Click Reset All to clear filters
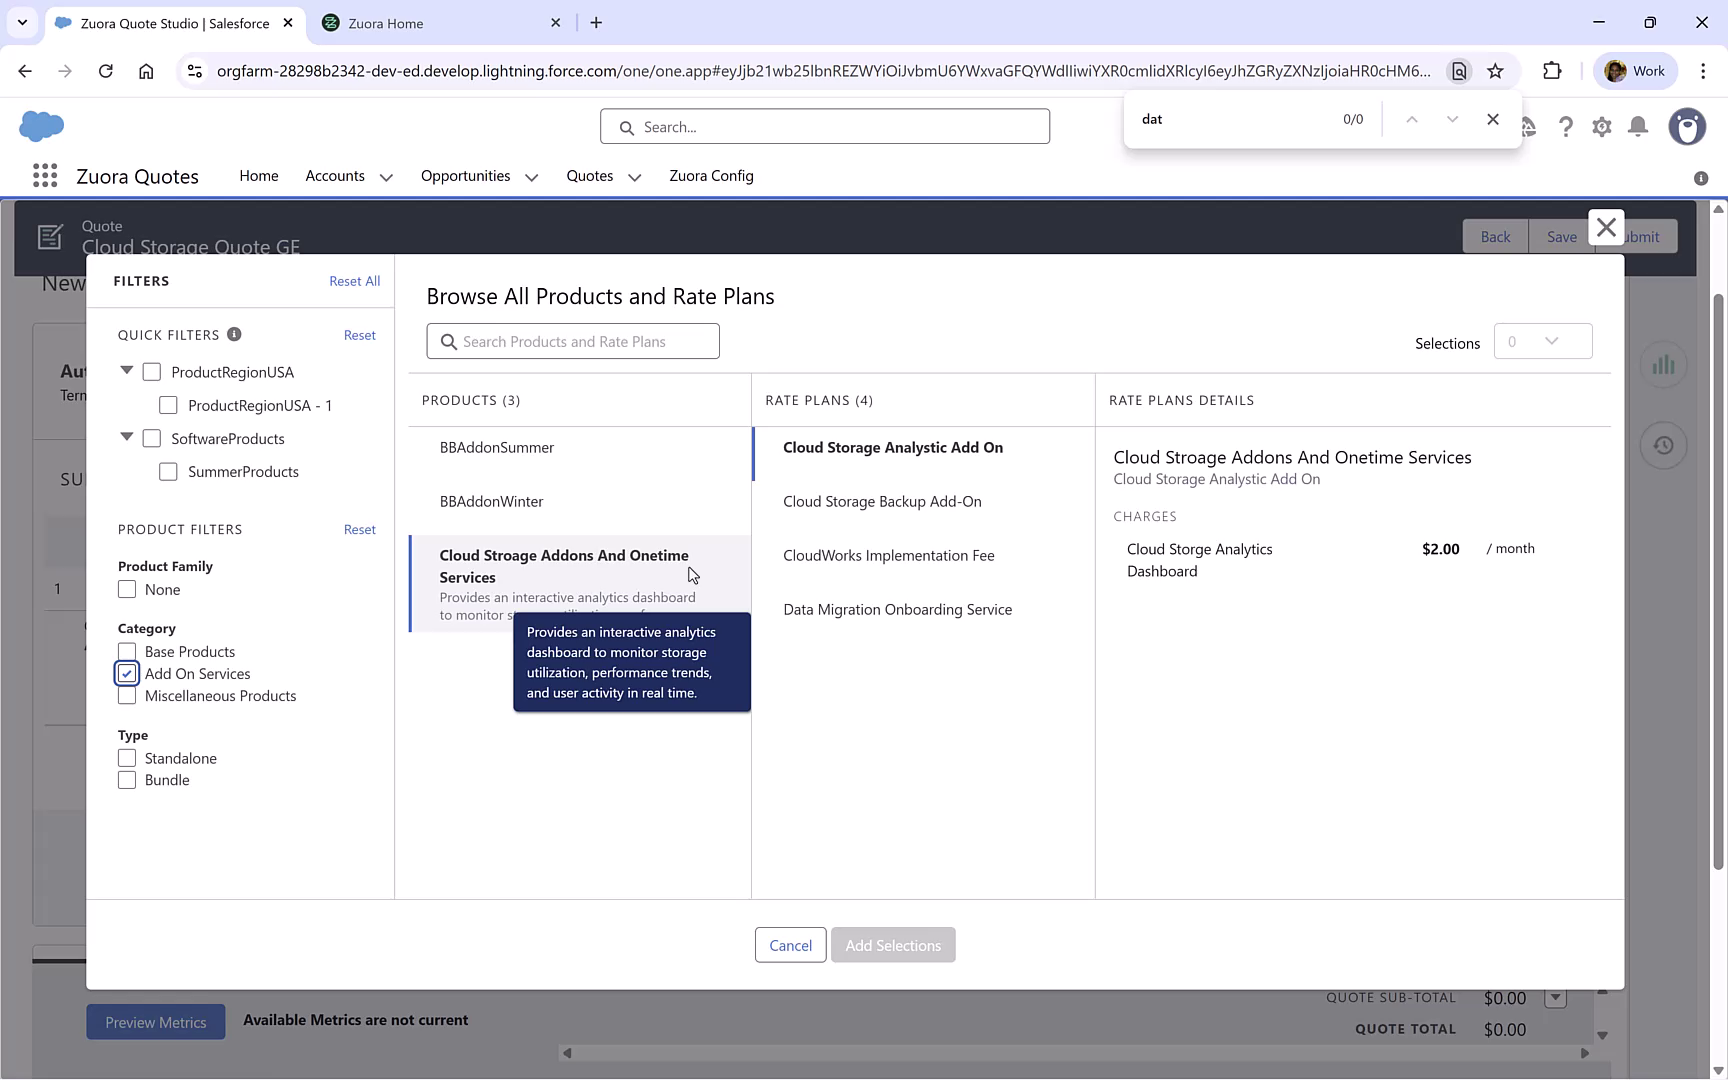The height and width of the screenshot is (1080, 1728). (x=354, y=281)
